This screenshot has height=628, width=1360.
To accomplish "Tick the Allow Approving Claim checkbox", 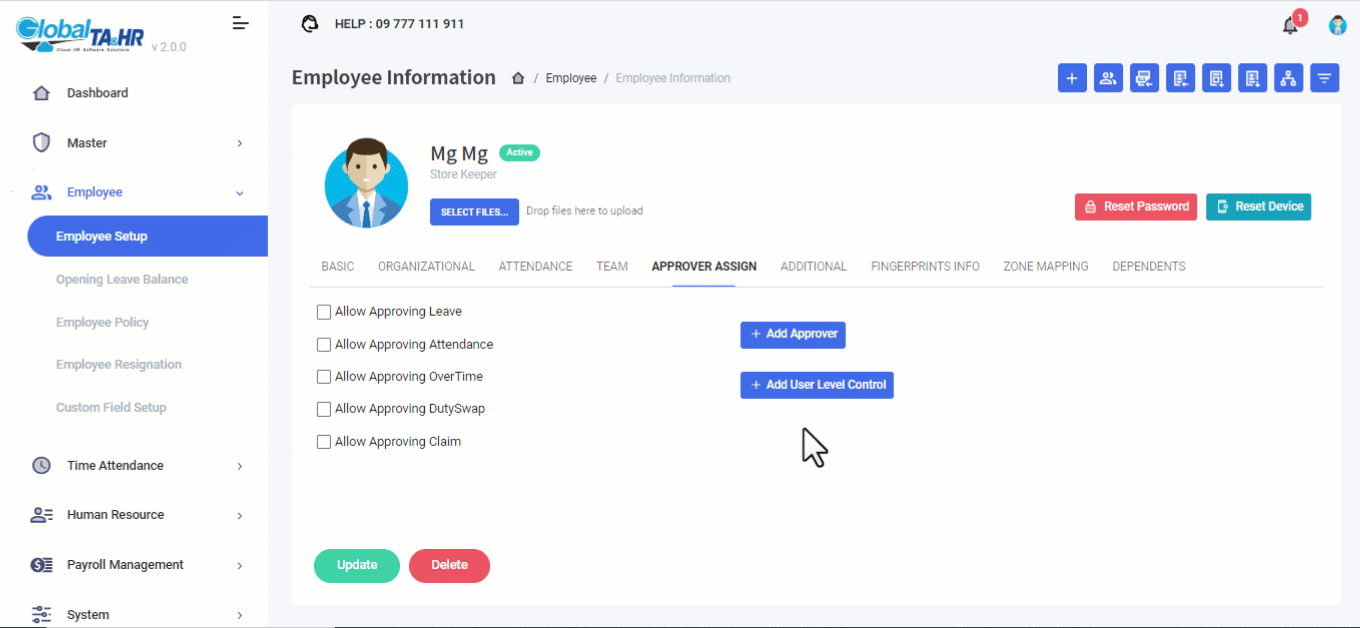I will (324, 442).
